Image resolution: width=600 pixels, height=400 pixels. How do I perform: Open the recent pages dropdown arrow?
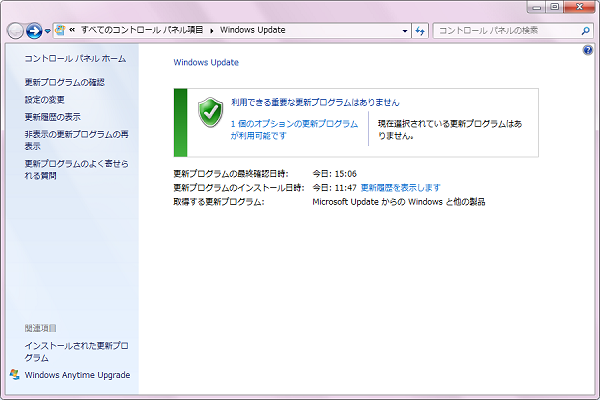[48, 31]
